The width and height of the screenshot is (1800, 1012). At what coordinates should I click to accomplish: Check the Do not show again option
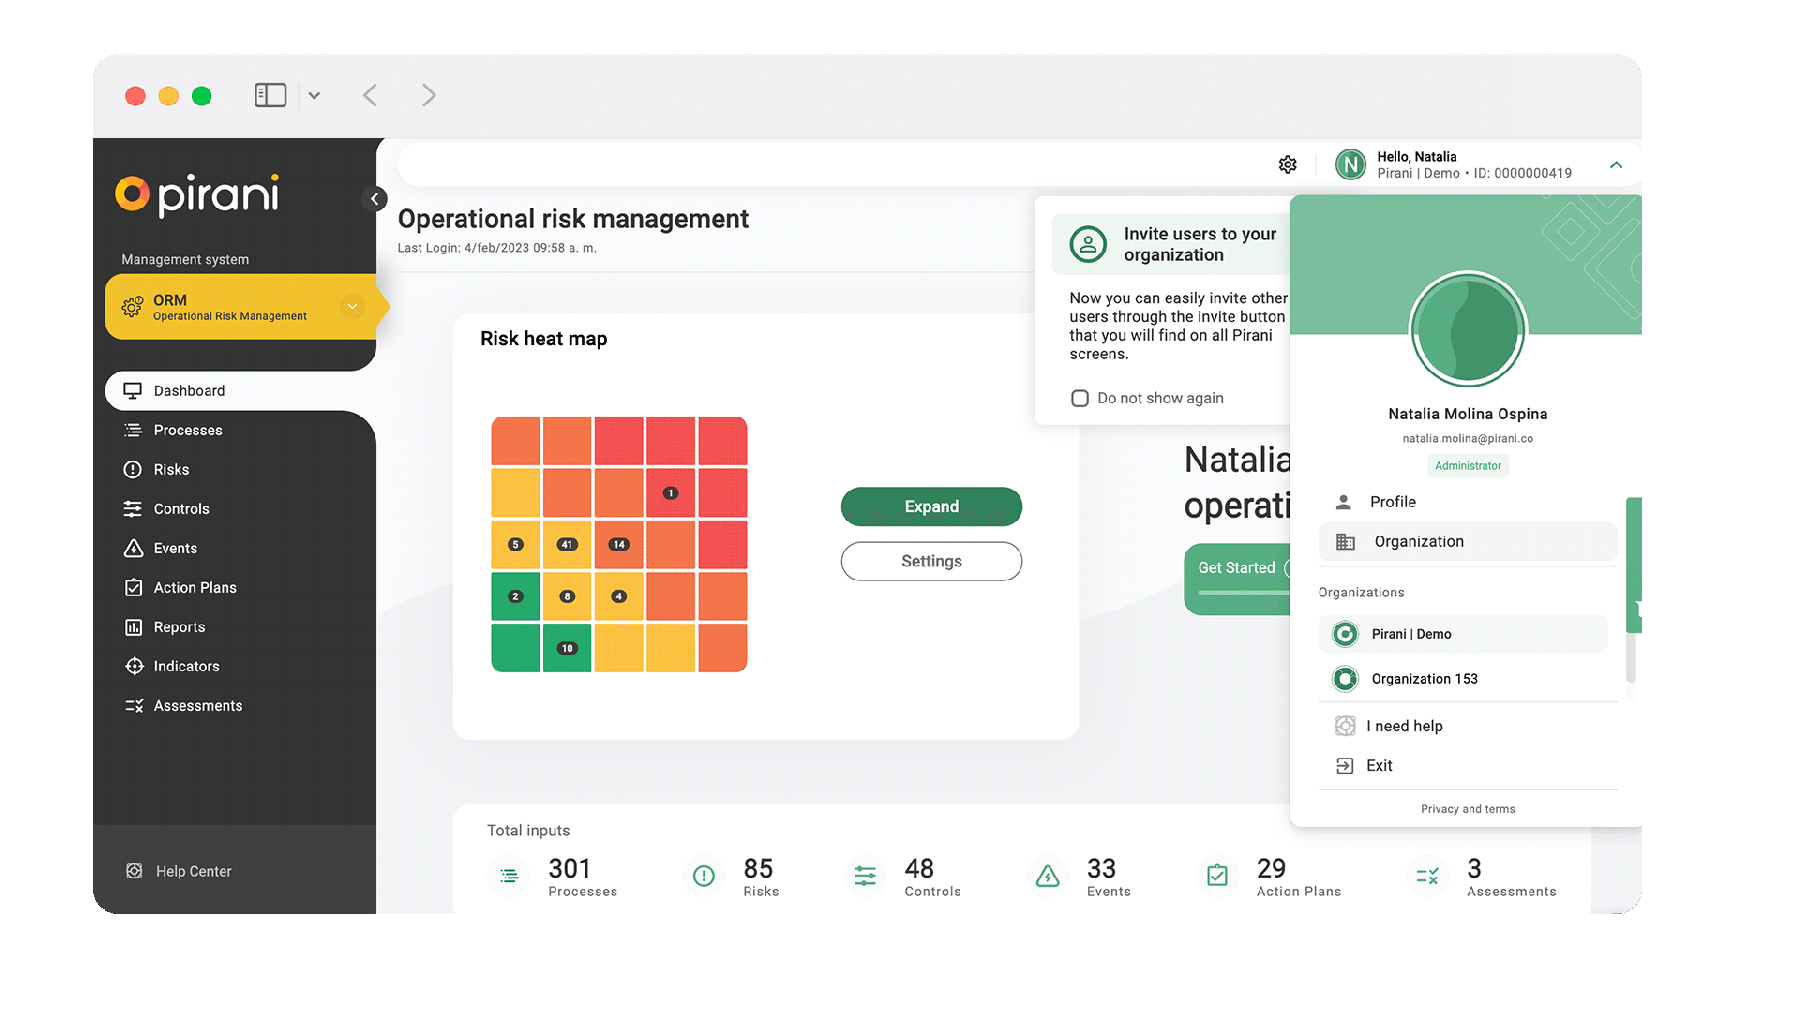(1079, 397)
